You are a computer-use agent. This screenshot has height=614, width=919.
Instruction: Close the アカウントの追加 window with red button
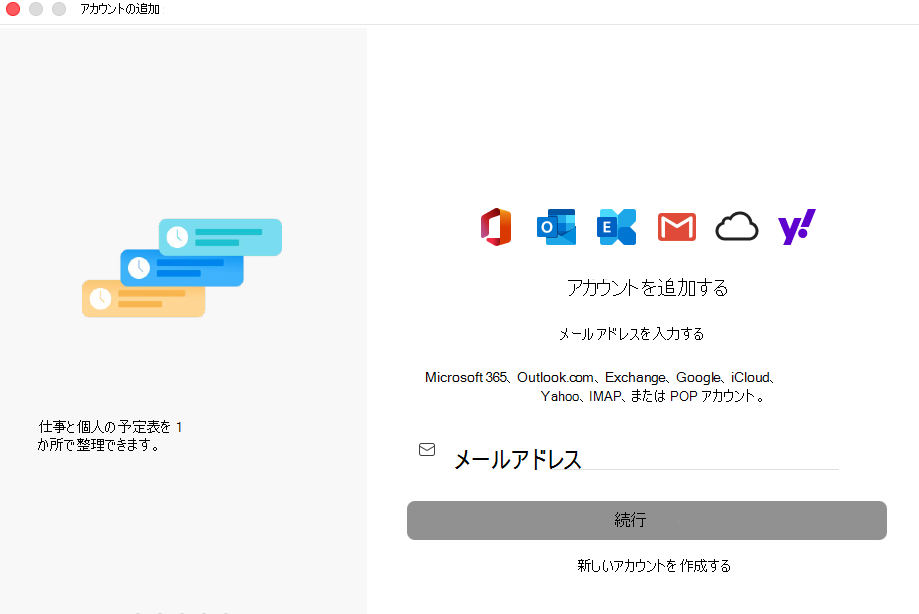(13, 9)
